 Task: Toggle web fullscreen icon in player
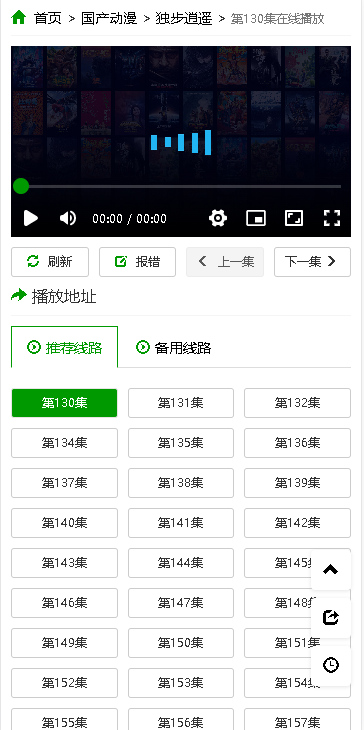tap(294, 217)
